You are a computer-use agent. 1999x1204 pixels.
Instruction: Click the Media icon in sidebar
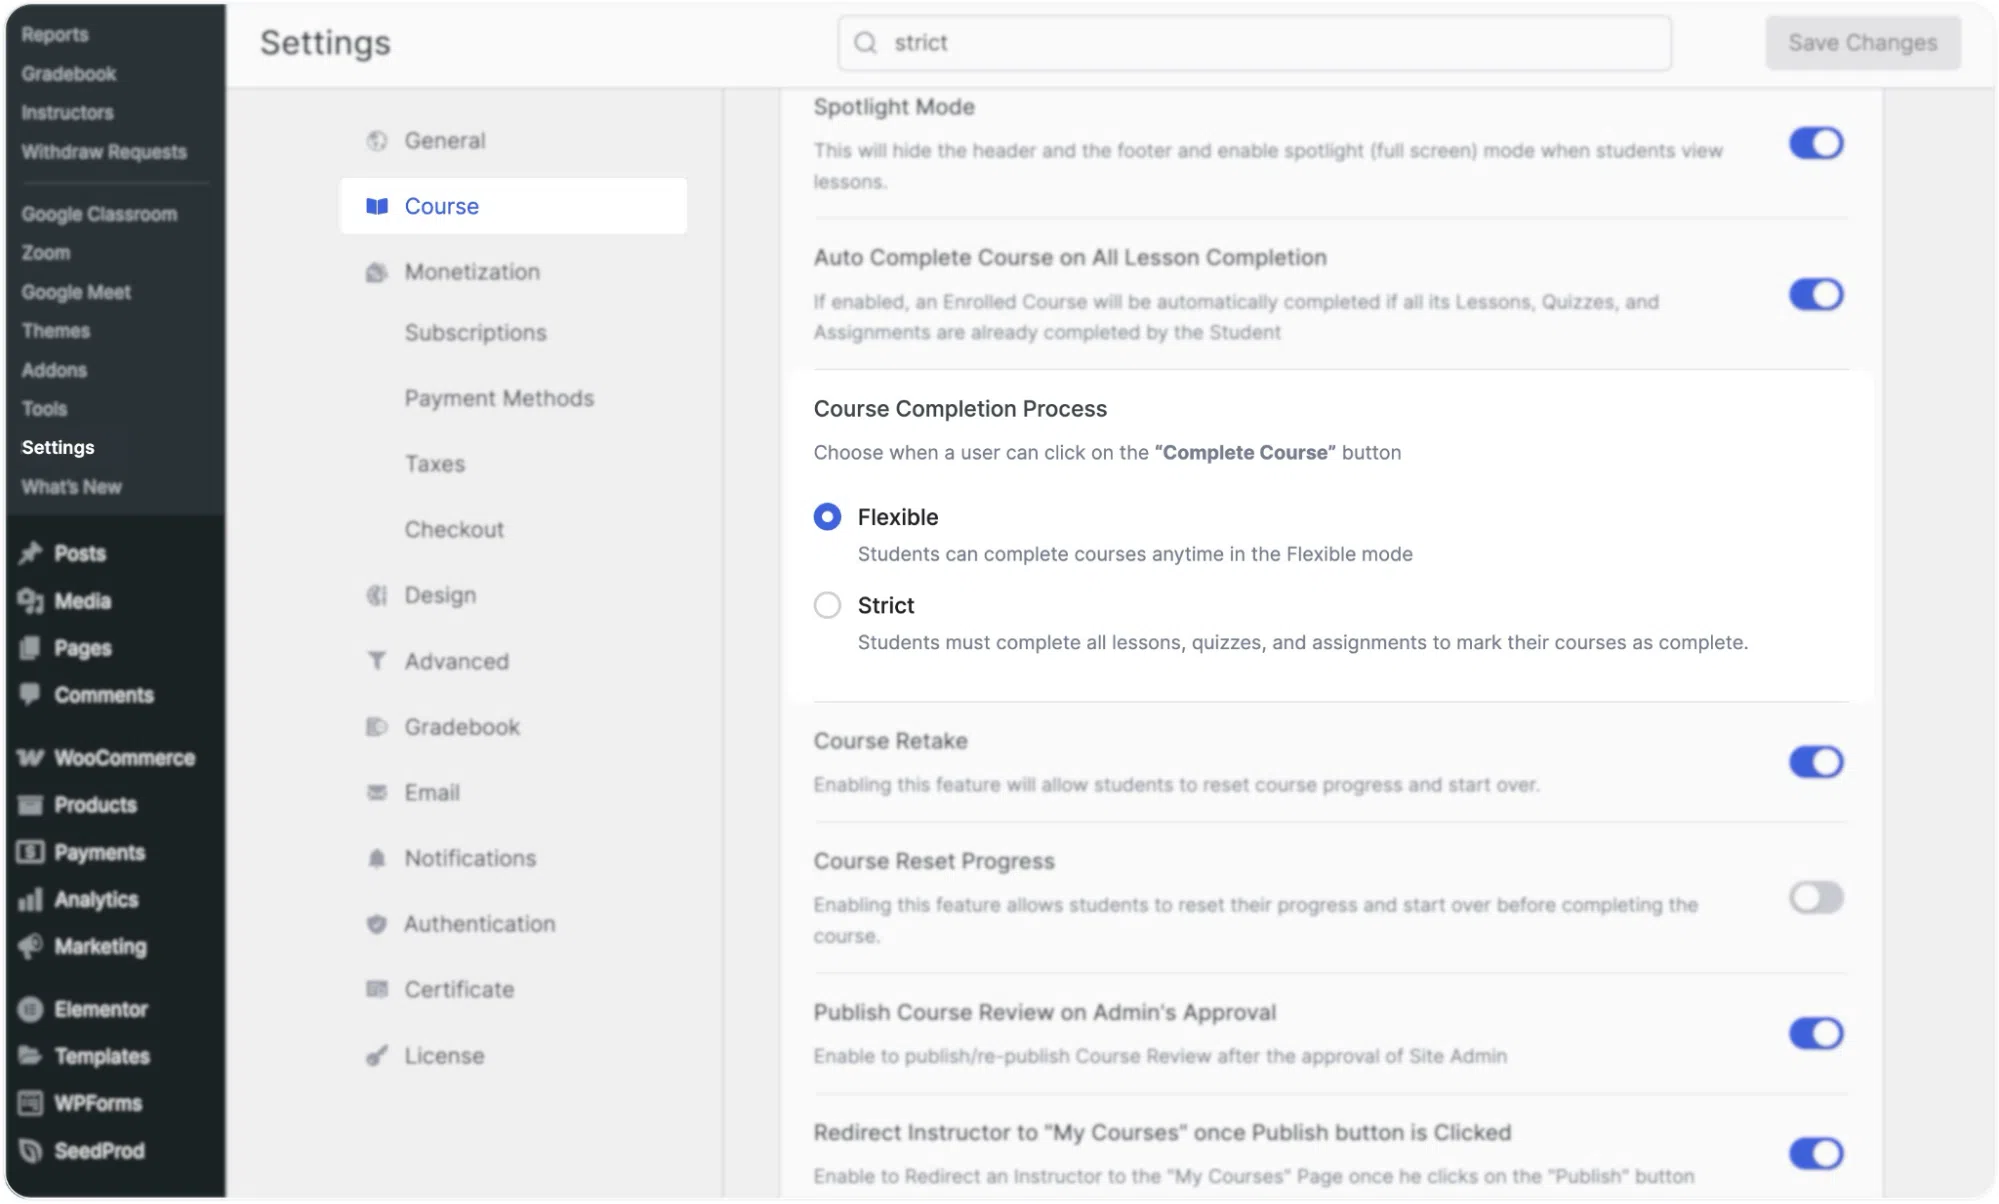[31, 601]
